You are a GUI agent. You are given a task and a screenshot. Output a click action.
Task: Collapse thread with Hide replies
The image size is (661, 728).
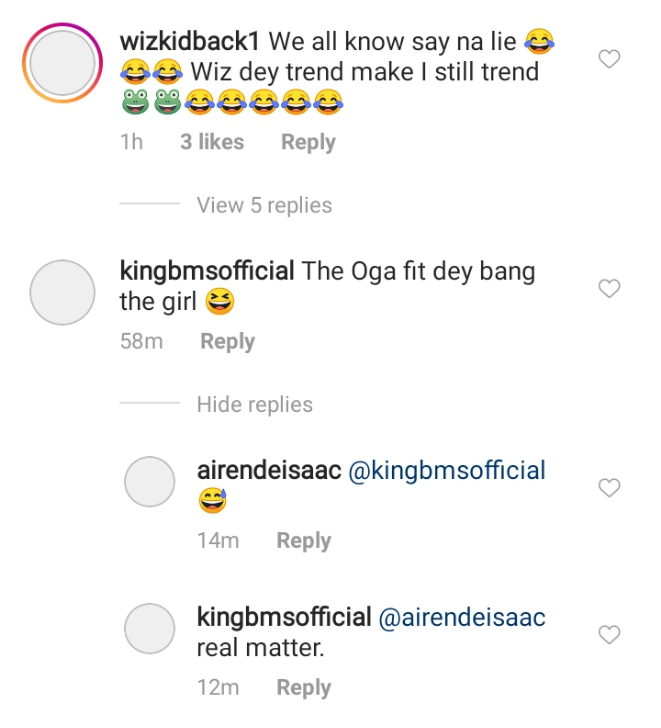pyautogui.click(x=254, y=404)
